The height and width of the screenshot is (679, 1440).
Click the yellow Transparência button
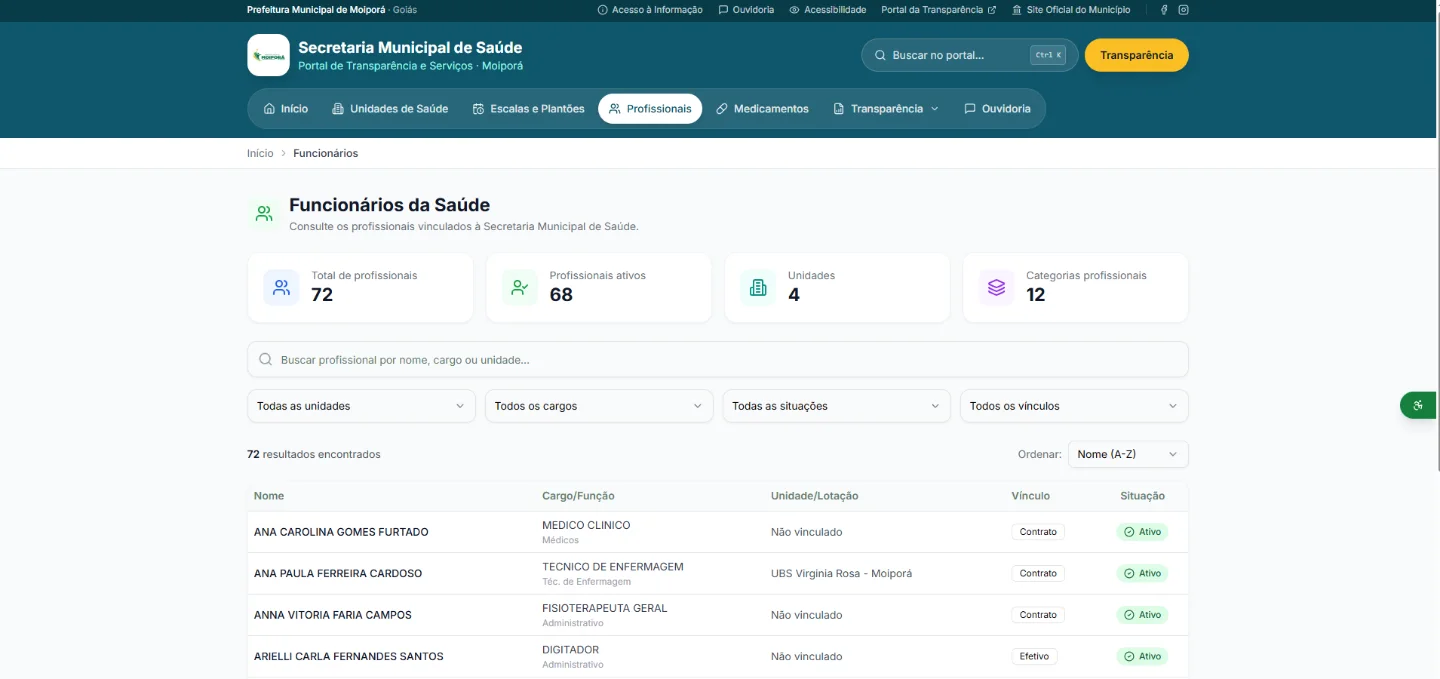pos(1137,55)
